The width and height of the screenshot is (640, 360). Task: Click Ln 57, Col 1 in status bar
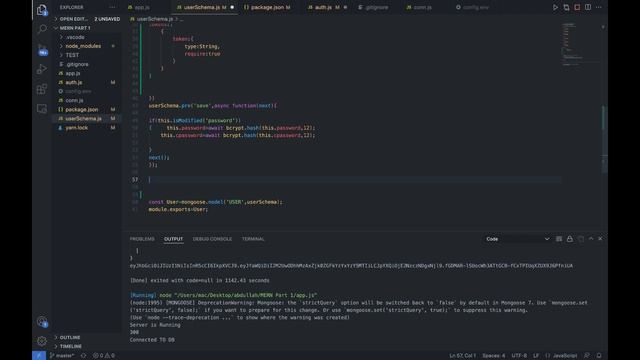coord(462,356)
